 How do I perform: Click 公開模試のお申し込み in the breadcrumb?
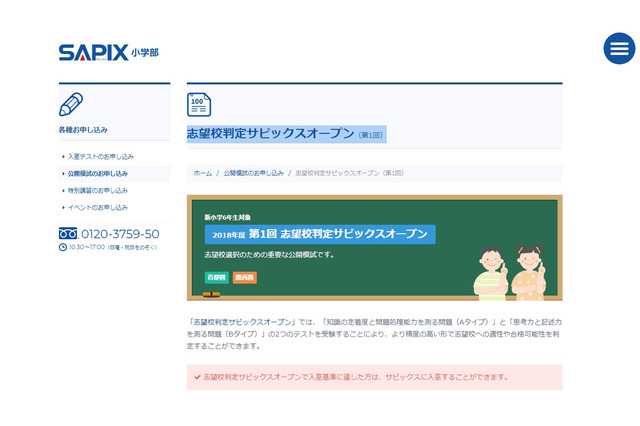click(253, 173)
